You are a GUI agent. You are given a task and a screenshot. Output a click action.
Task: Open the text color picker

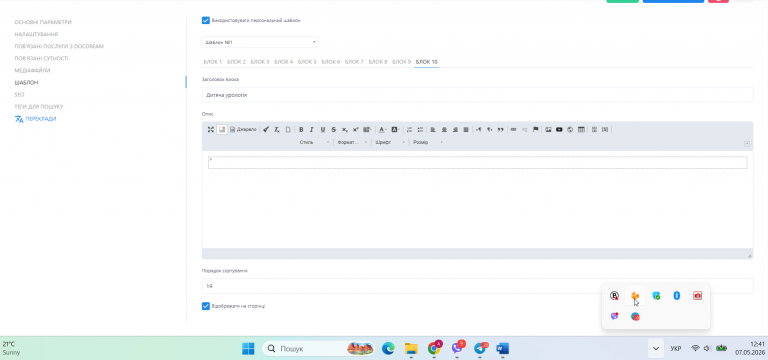(383, 130)
